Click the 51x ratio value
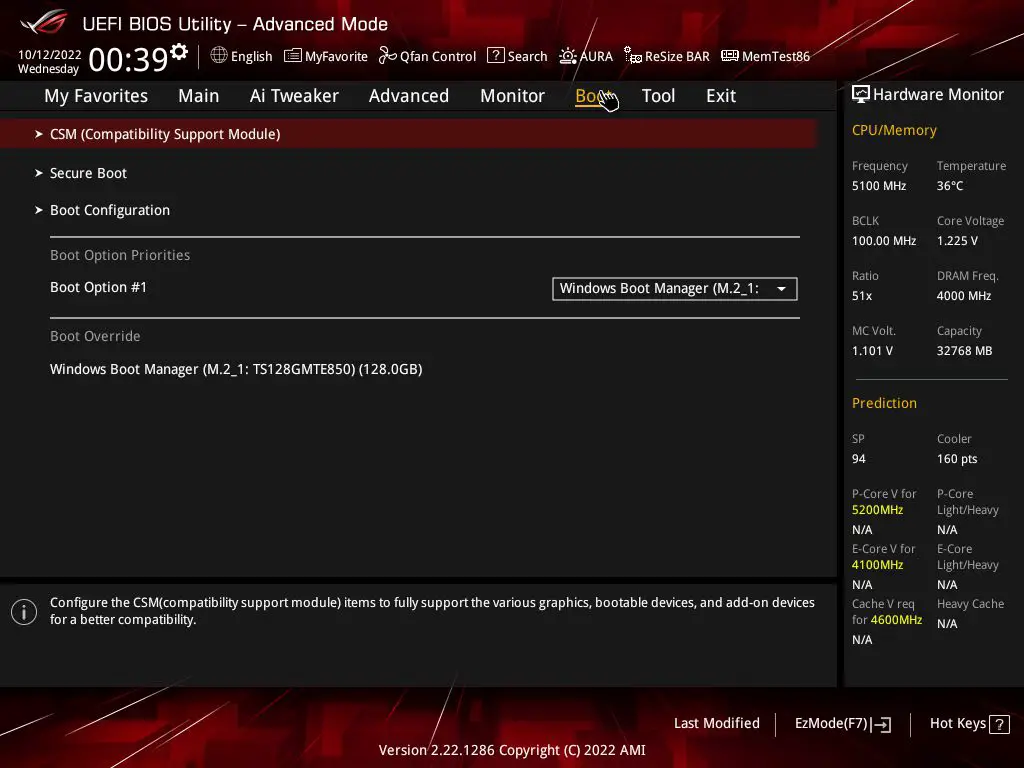1024x768 pixels. click(862, 295)
